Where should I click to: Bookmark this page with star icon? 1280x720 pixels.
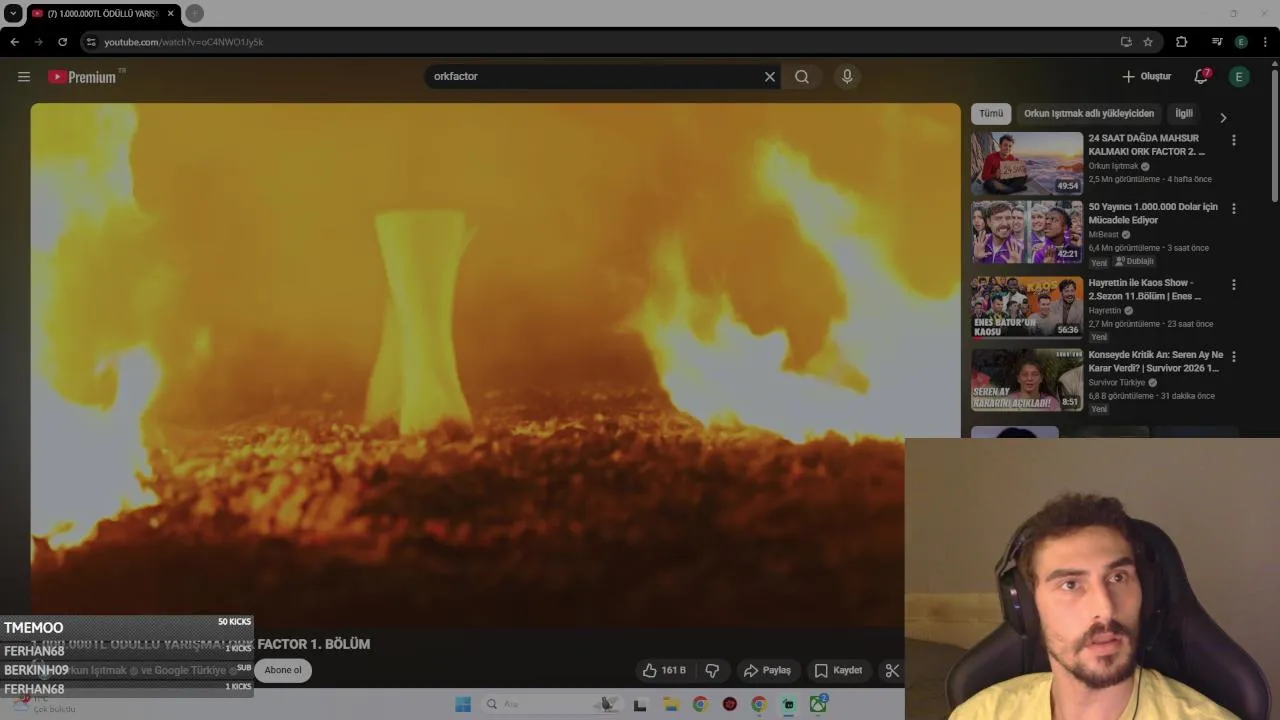click(x=1148, y=42)
